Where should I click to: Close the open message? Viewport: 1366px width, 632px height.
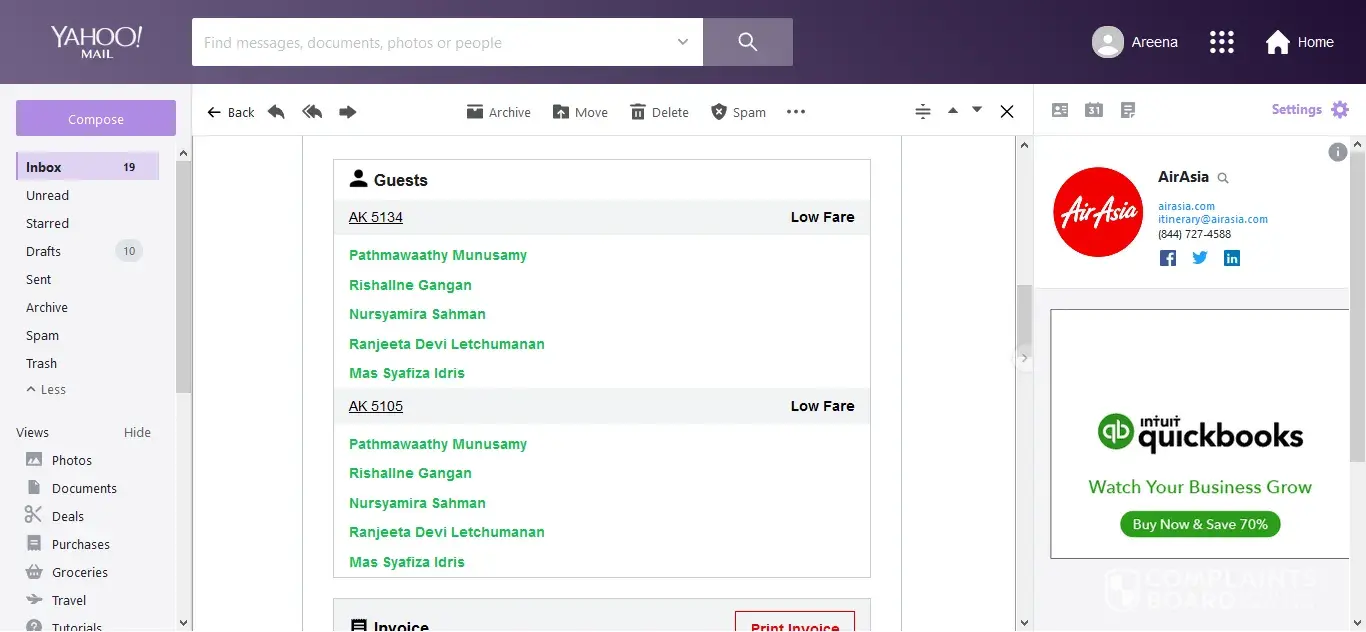[1007, 112]
